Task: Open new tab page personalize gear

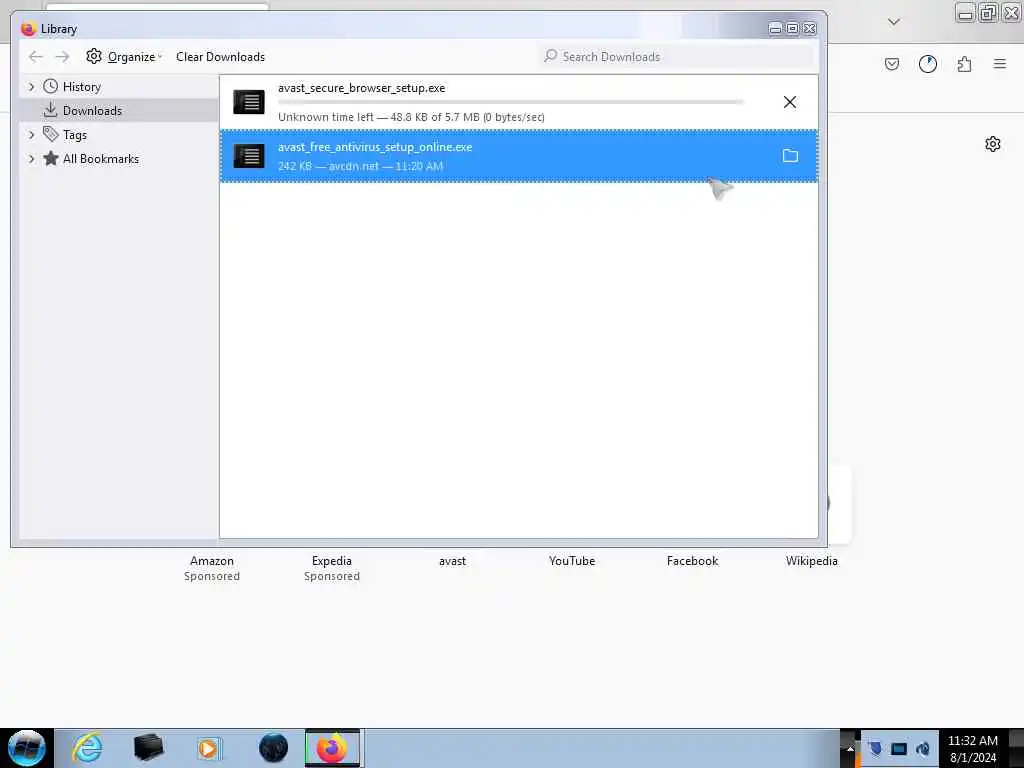Action: tap(993, 144)
